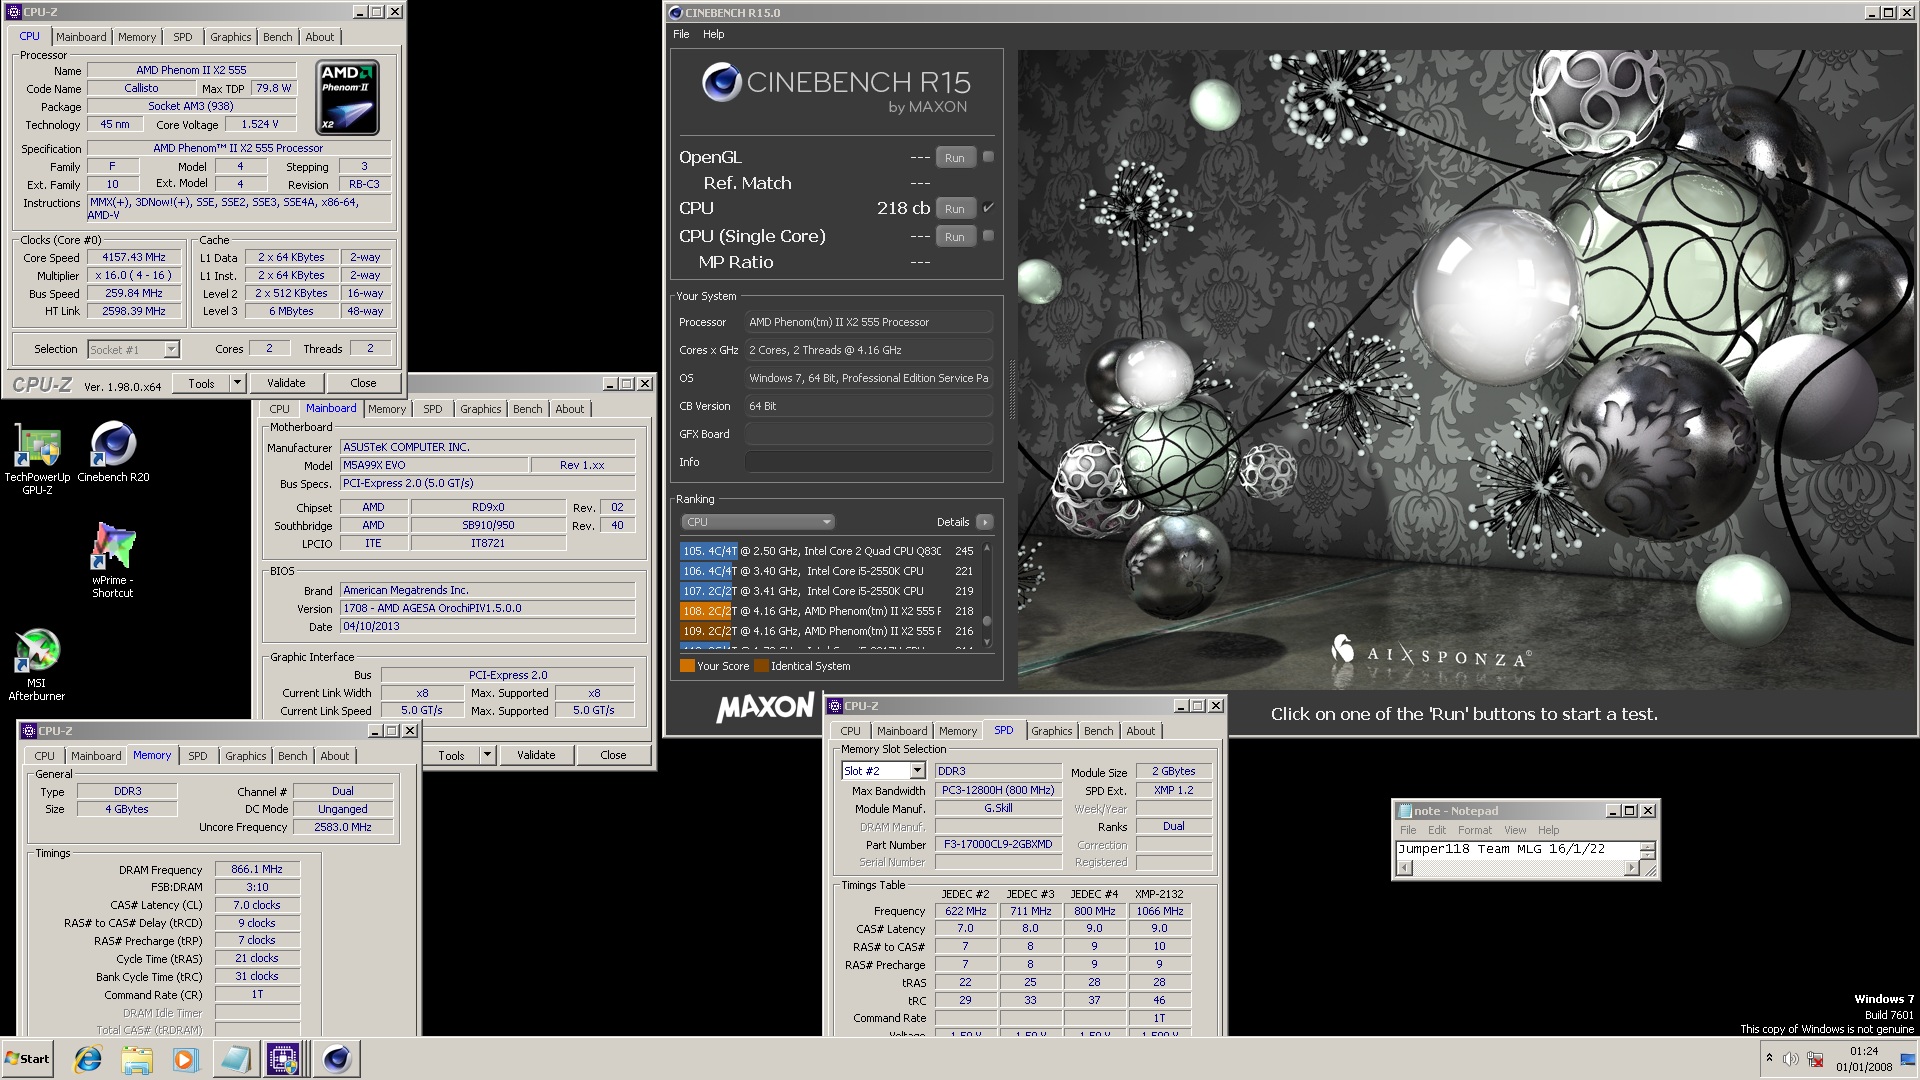The height and width of the screenshot is (1080, 1920).
Task: Open the About tab in Mainboard window
Action: [570, 409]
